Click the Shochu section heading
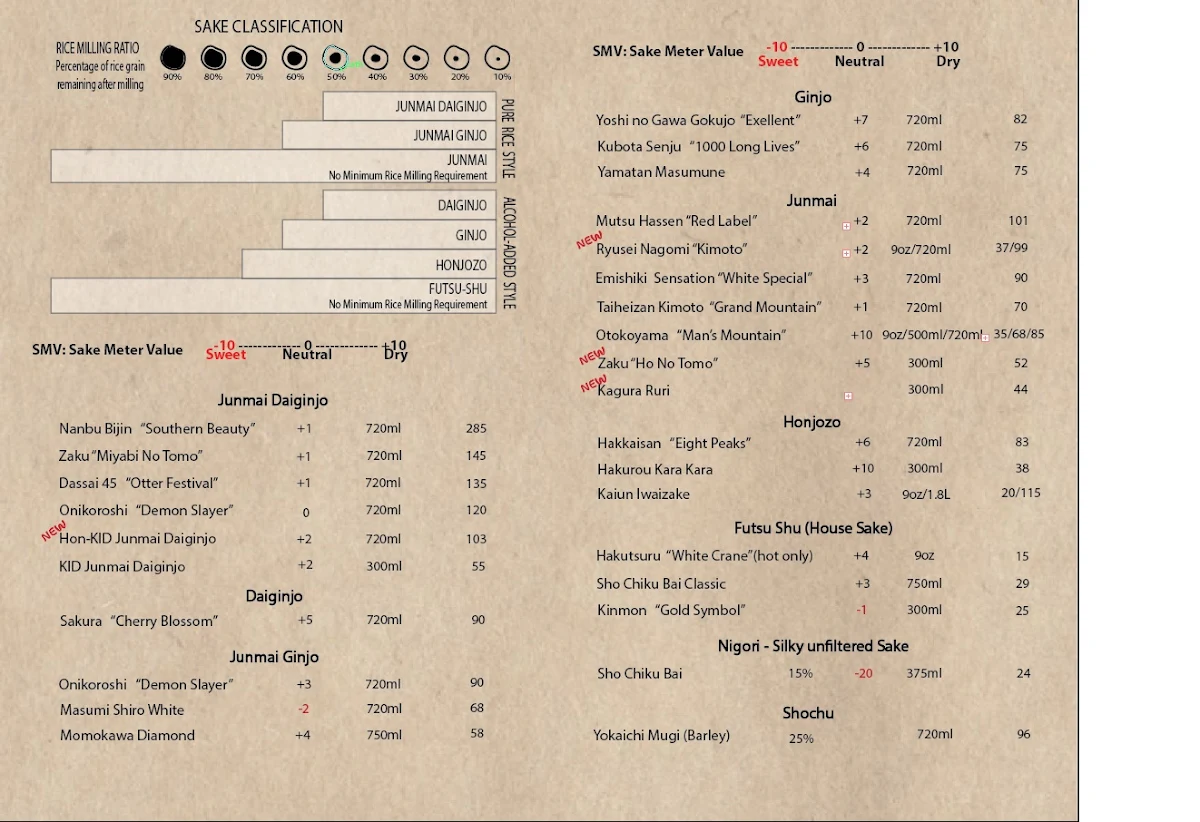 pyautogui.click(x=808, y=713)
